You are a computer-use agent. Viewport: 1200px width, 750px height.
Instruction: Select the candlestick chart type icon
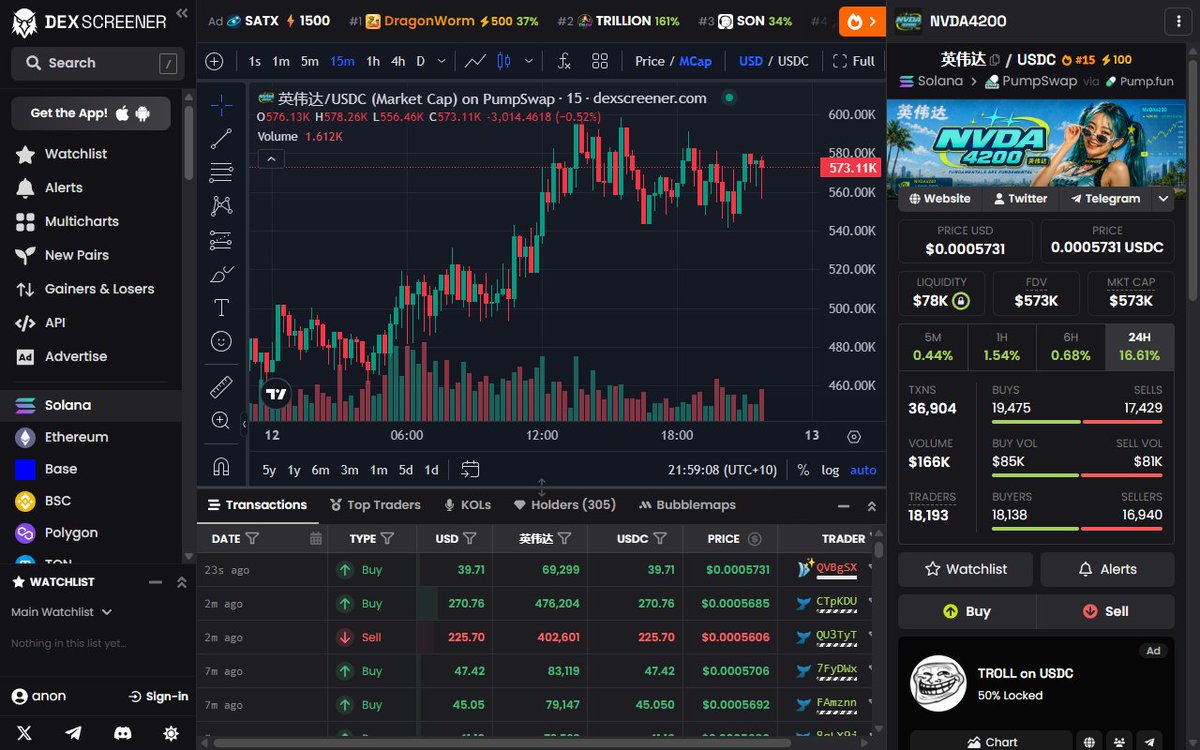503,61
